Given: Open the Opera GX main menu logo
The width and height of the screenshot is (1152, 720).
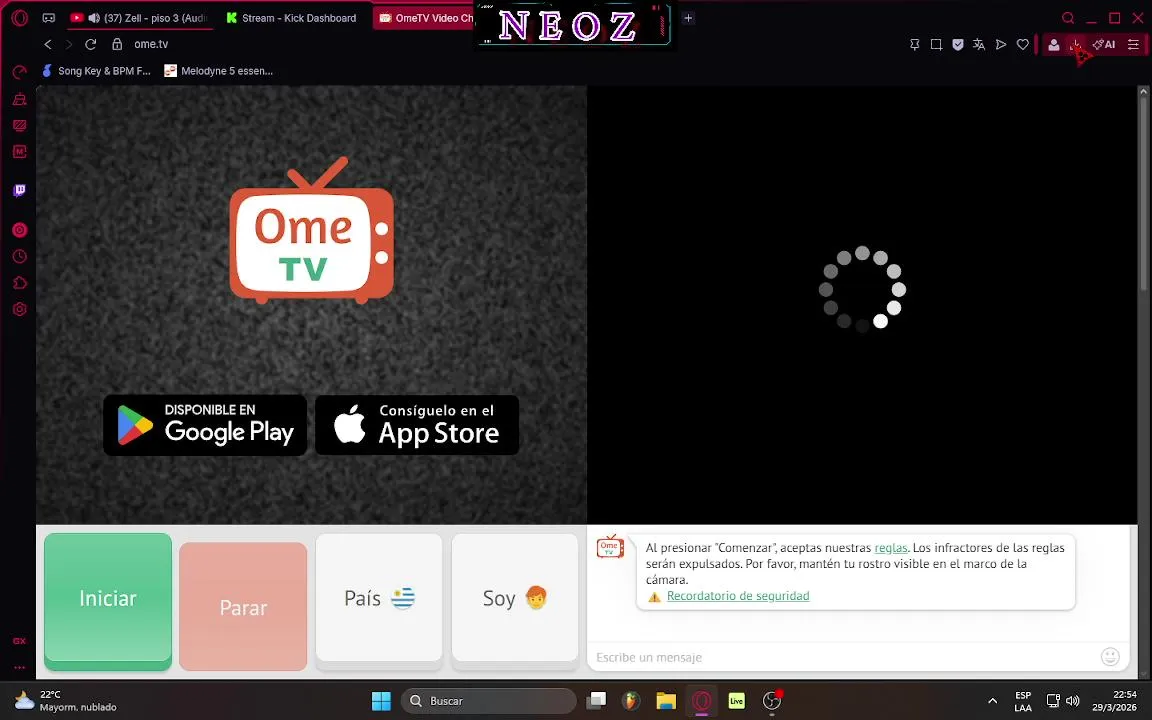Looking at the screenshot, I should 20,18.
